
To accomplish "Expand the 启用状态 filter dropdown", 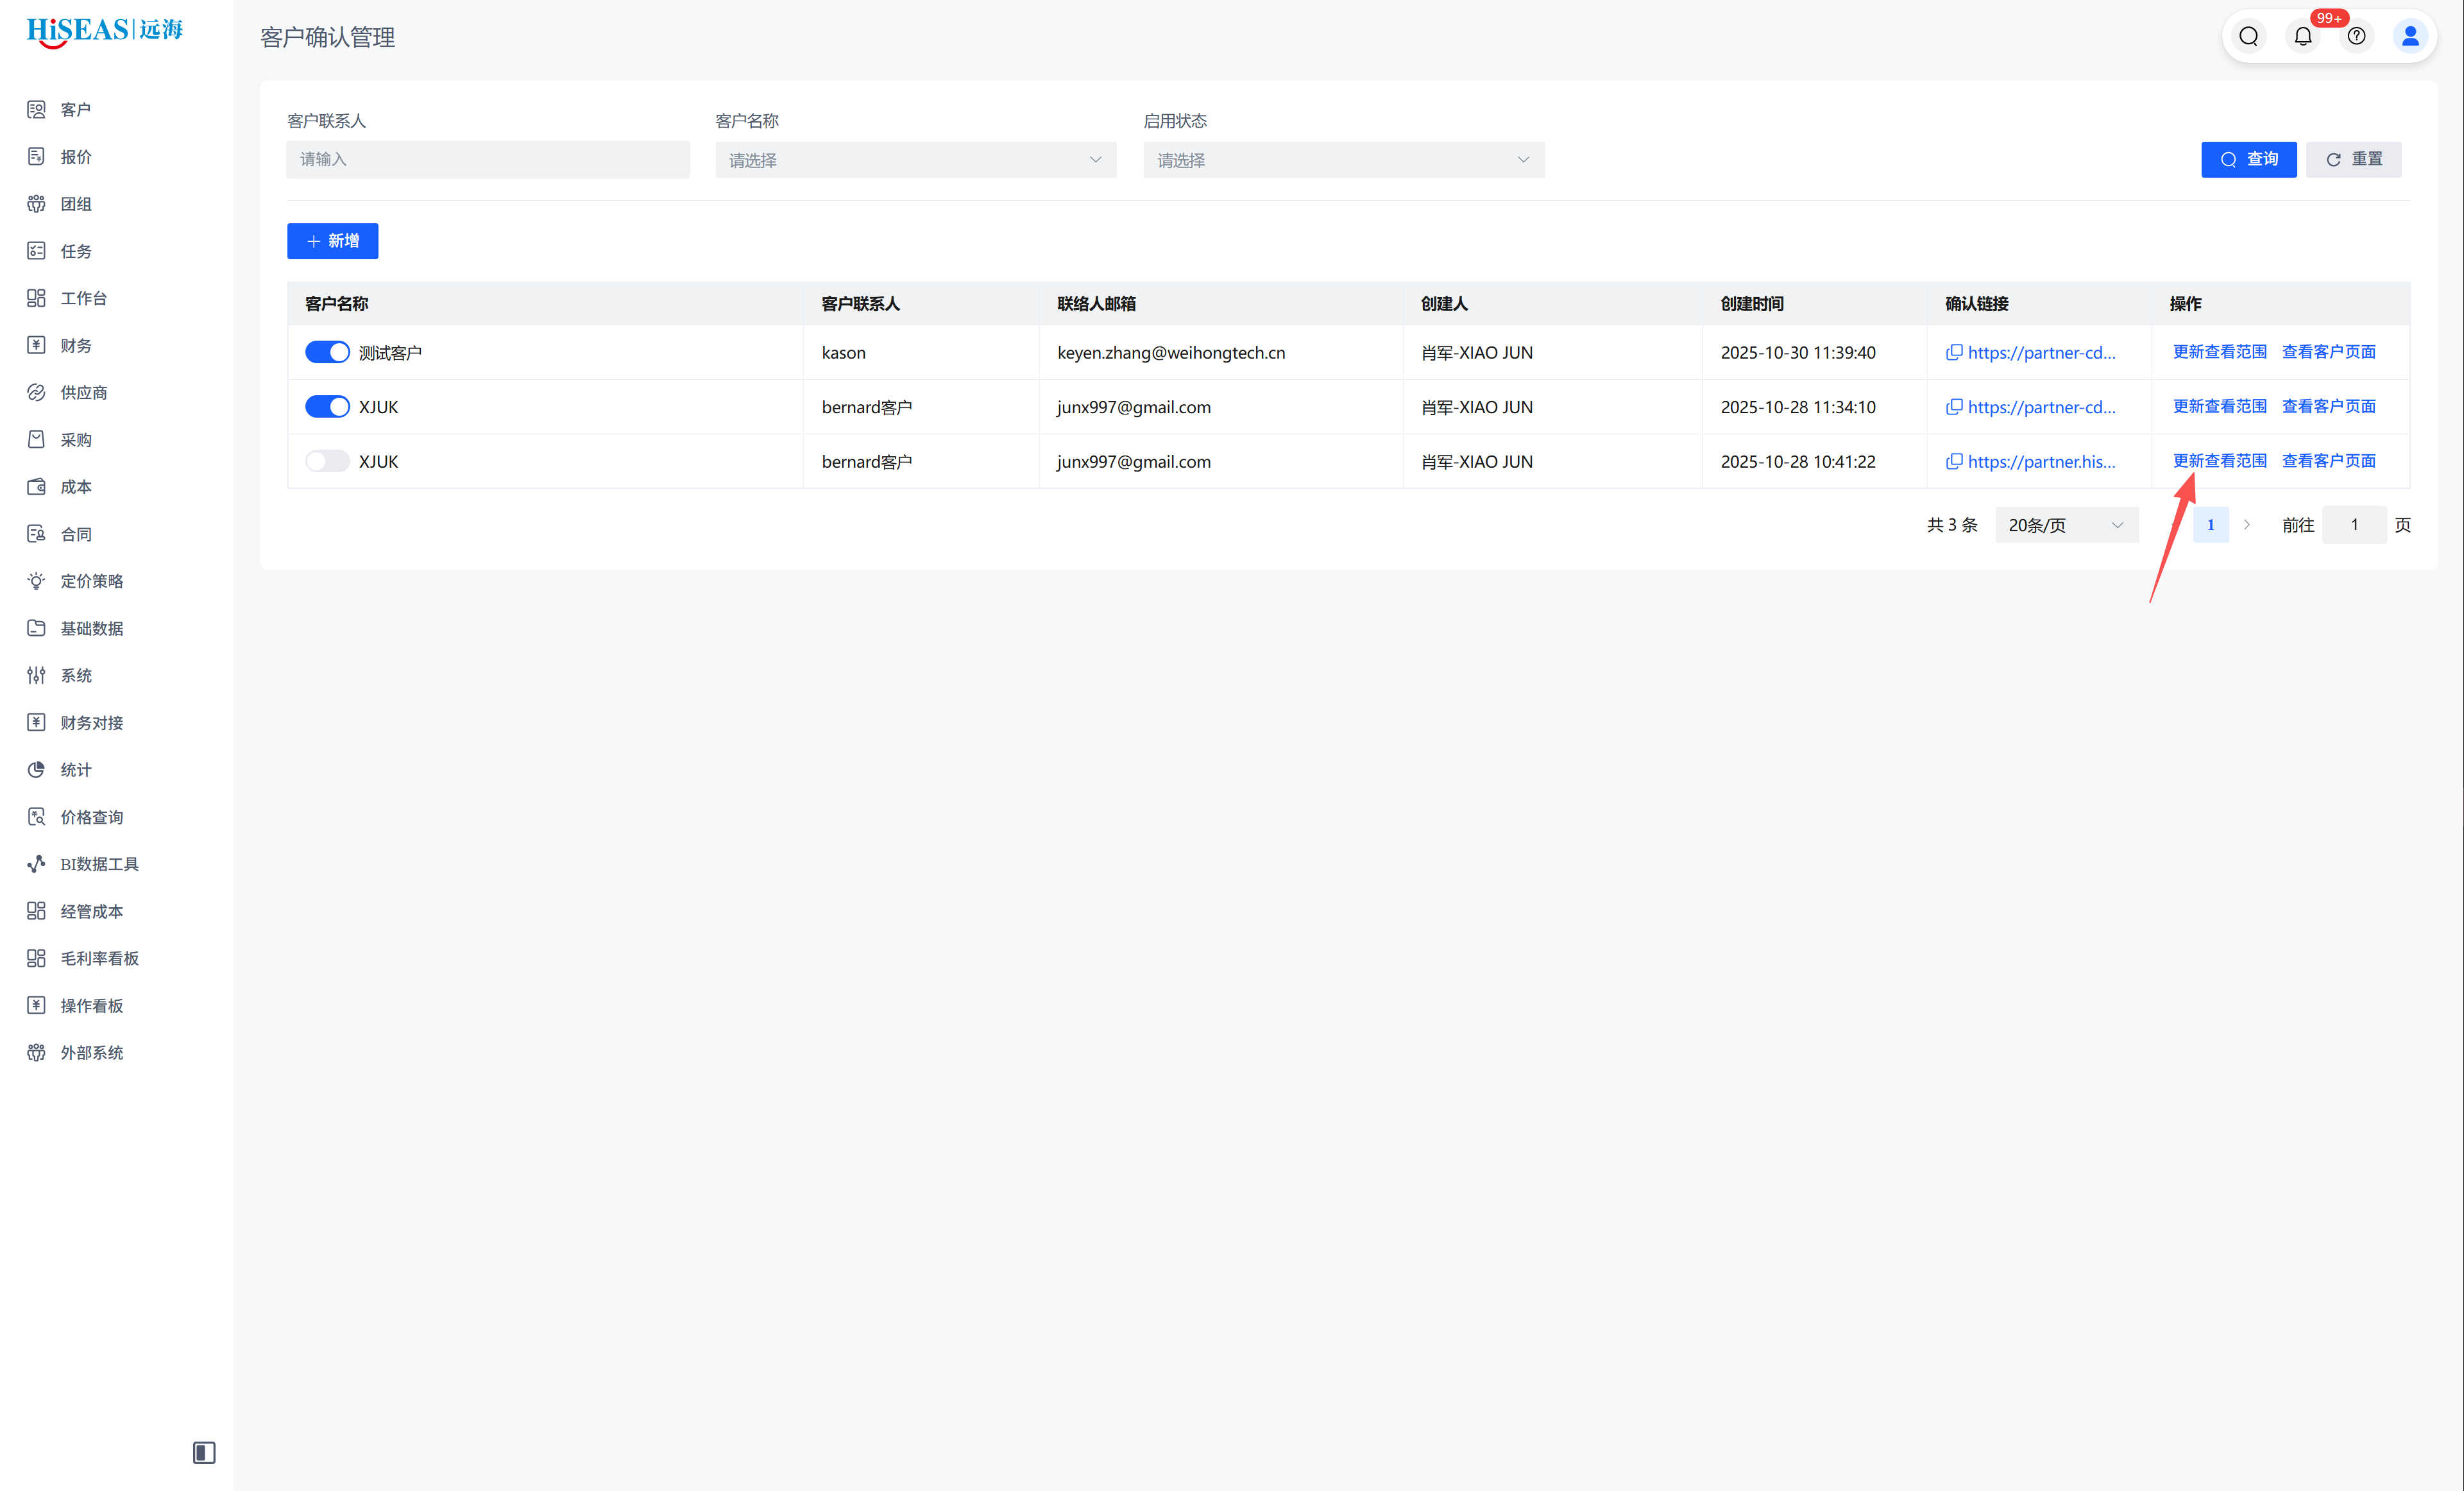I will pos(1343,160).
